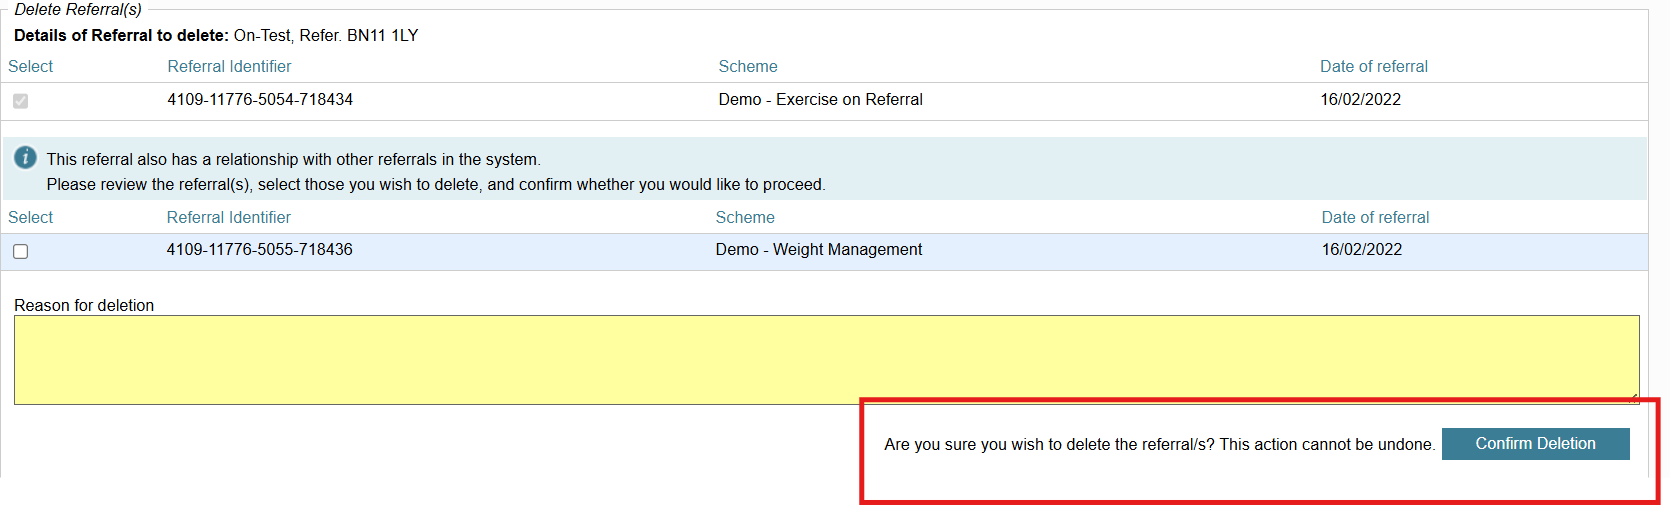Click the Select header in related referrals table
This screenshot has height=505, width=1670.
pos(30,217)
